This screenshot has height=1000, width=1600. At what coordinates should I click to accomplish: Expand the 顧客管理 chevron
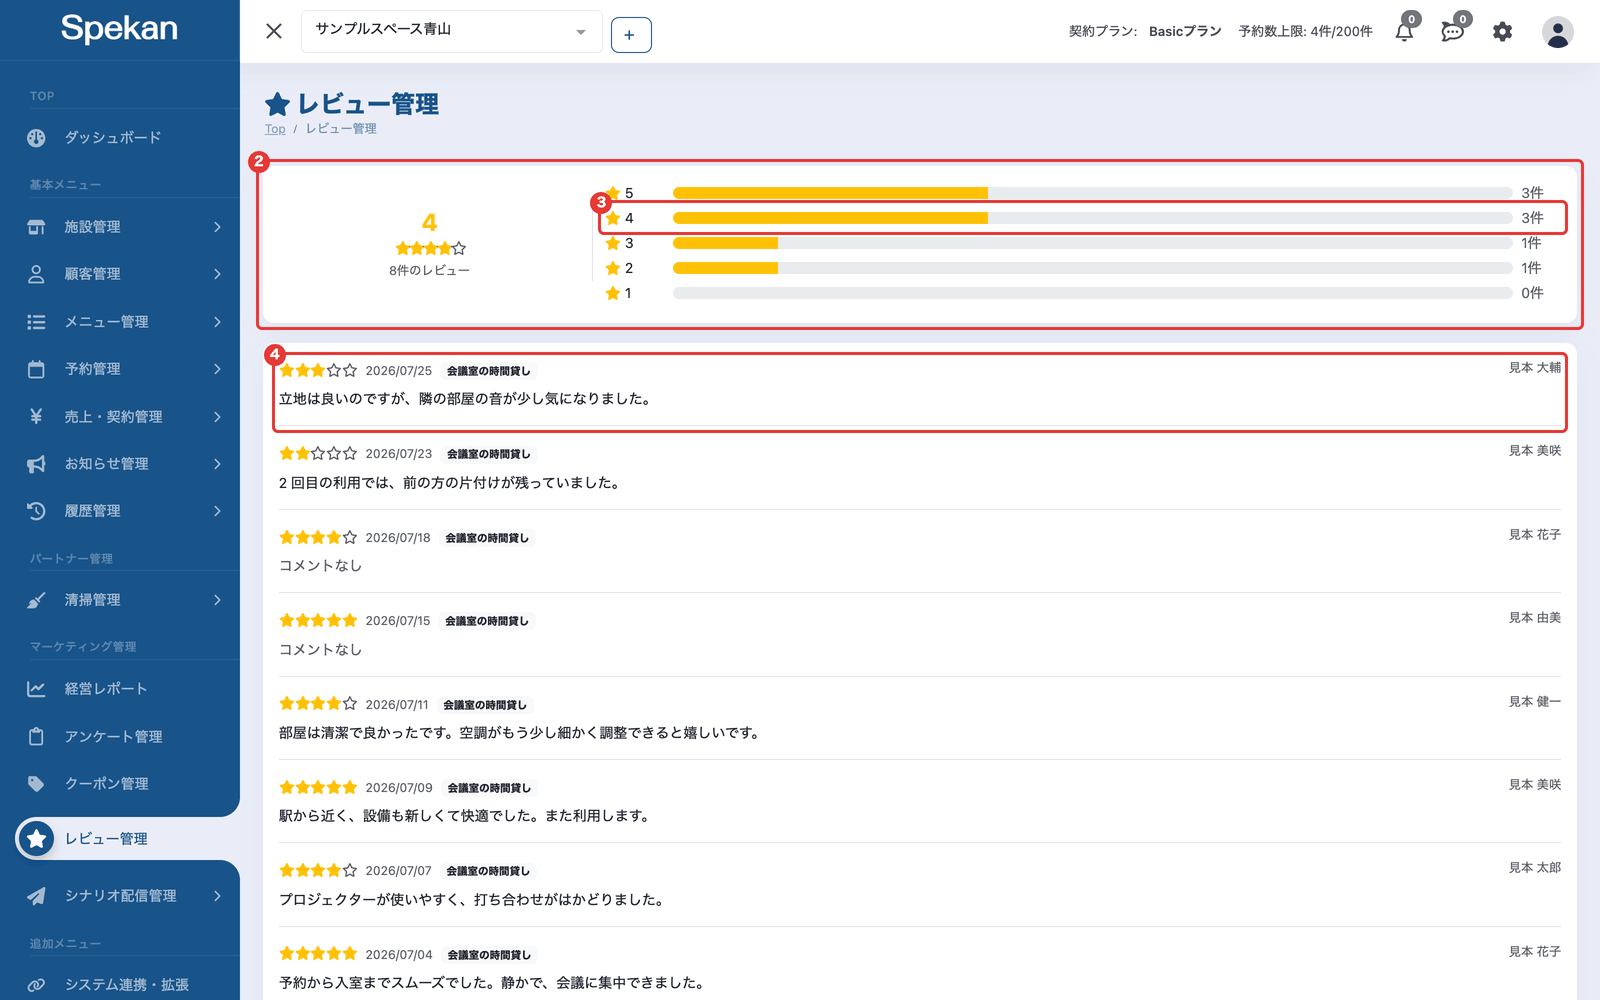coord(217,274)
